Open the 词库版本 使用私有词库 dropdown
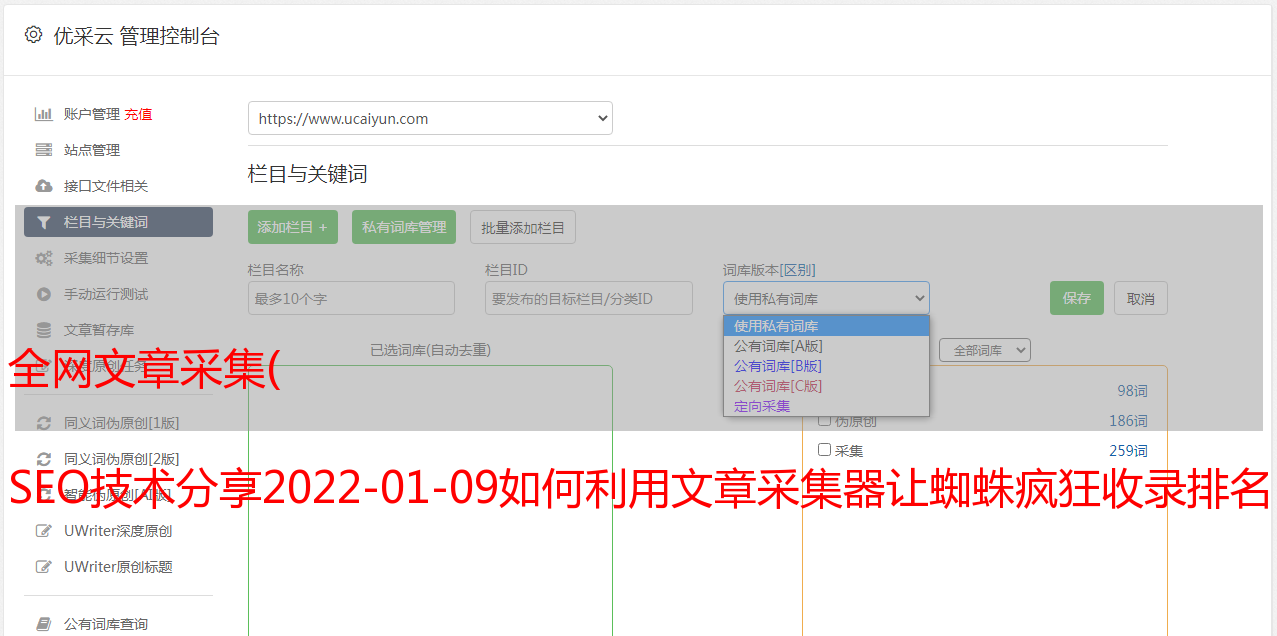Viewport: 1277px width, 636px height. pyautogui.click(x=826, y=298)
